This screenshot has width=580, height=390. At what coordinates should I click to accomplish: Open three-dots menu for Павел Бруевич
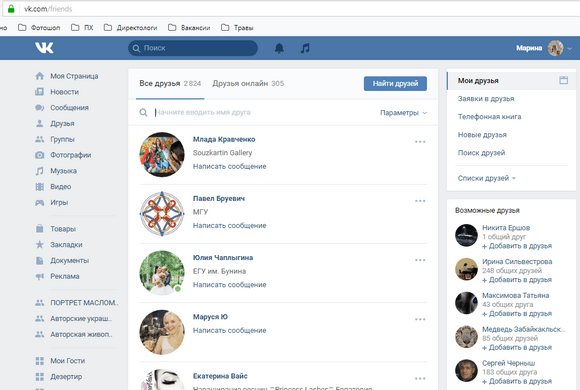click(420, 201)
